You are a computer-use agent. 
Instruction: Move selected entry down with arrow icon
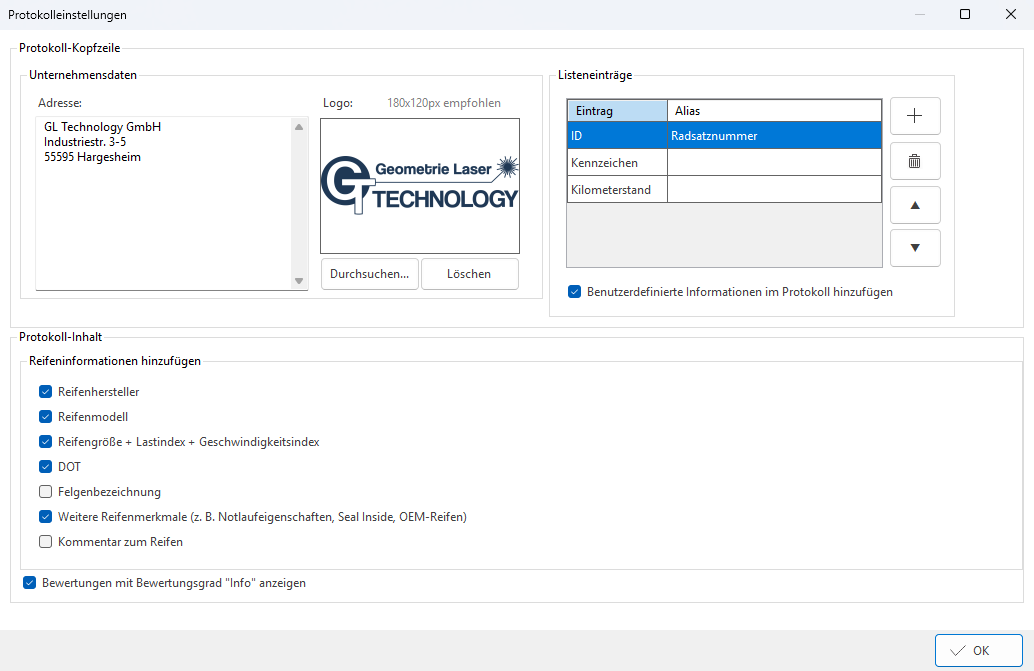(x=914, y=248)
